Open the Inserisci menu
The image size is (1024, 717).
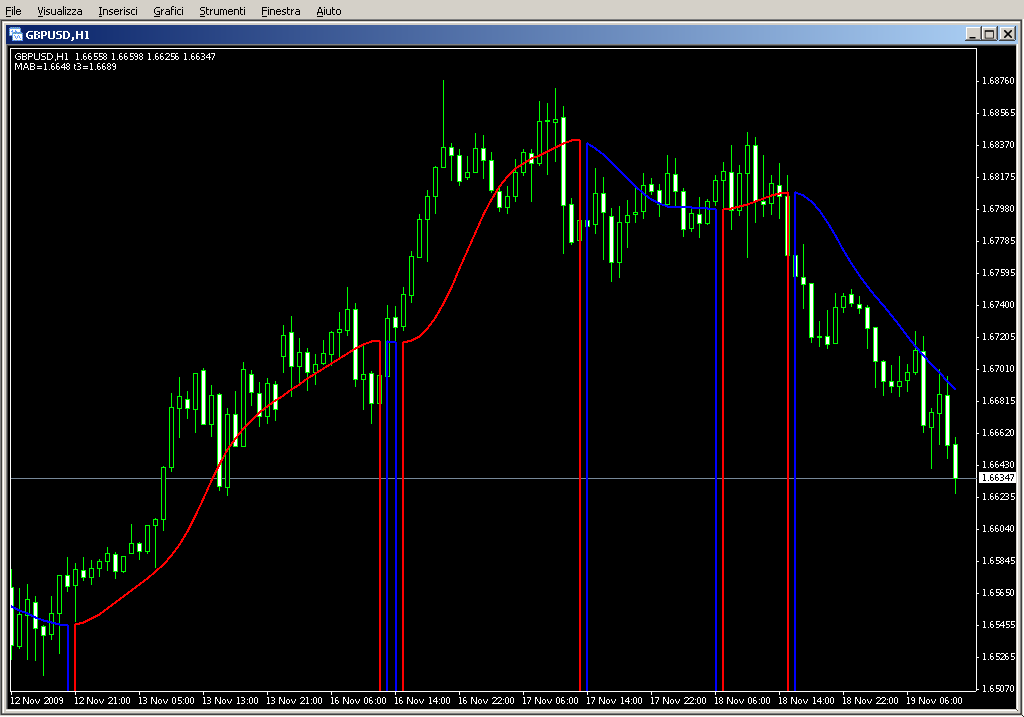pyautogui.click(x=118, y=11)
